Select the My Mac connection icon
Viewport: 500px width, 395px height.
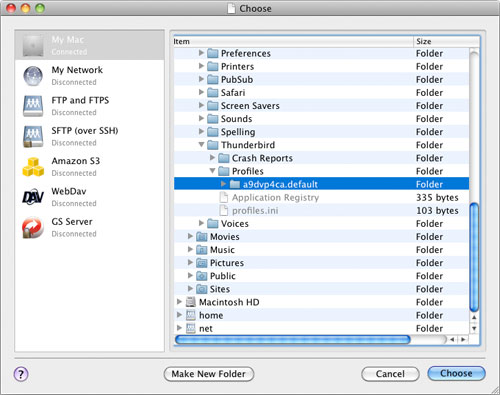pyautogui.click(x=33, y=45)
